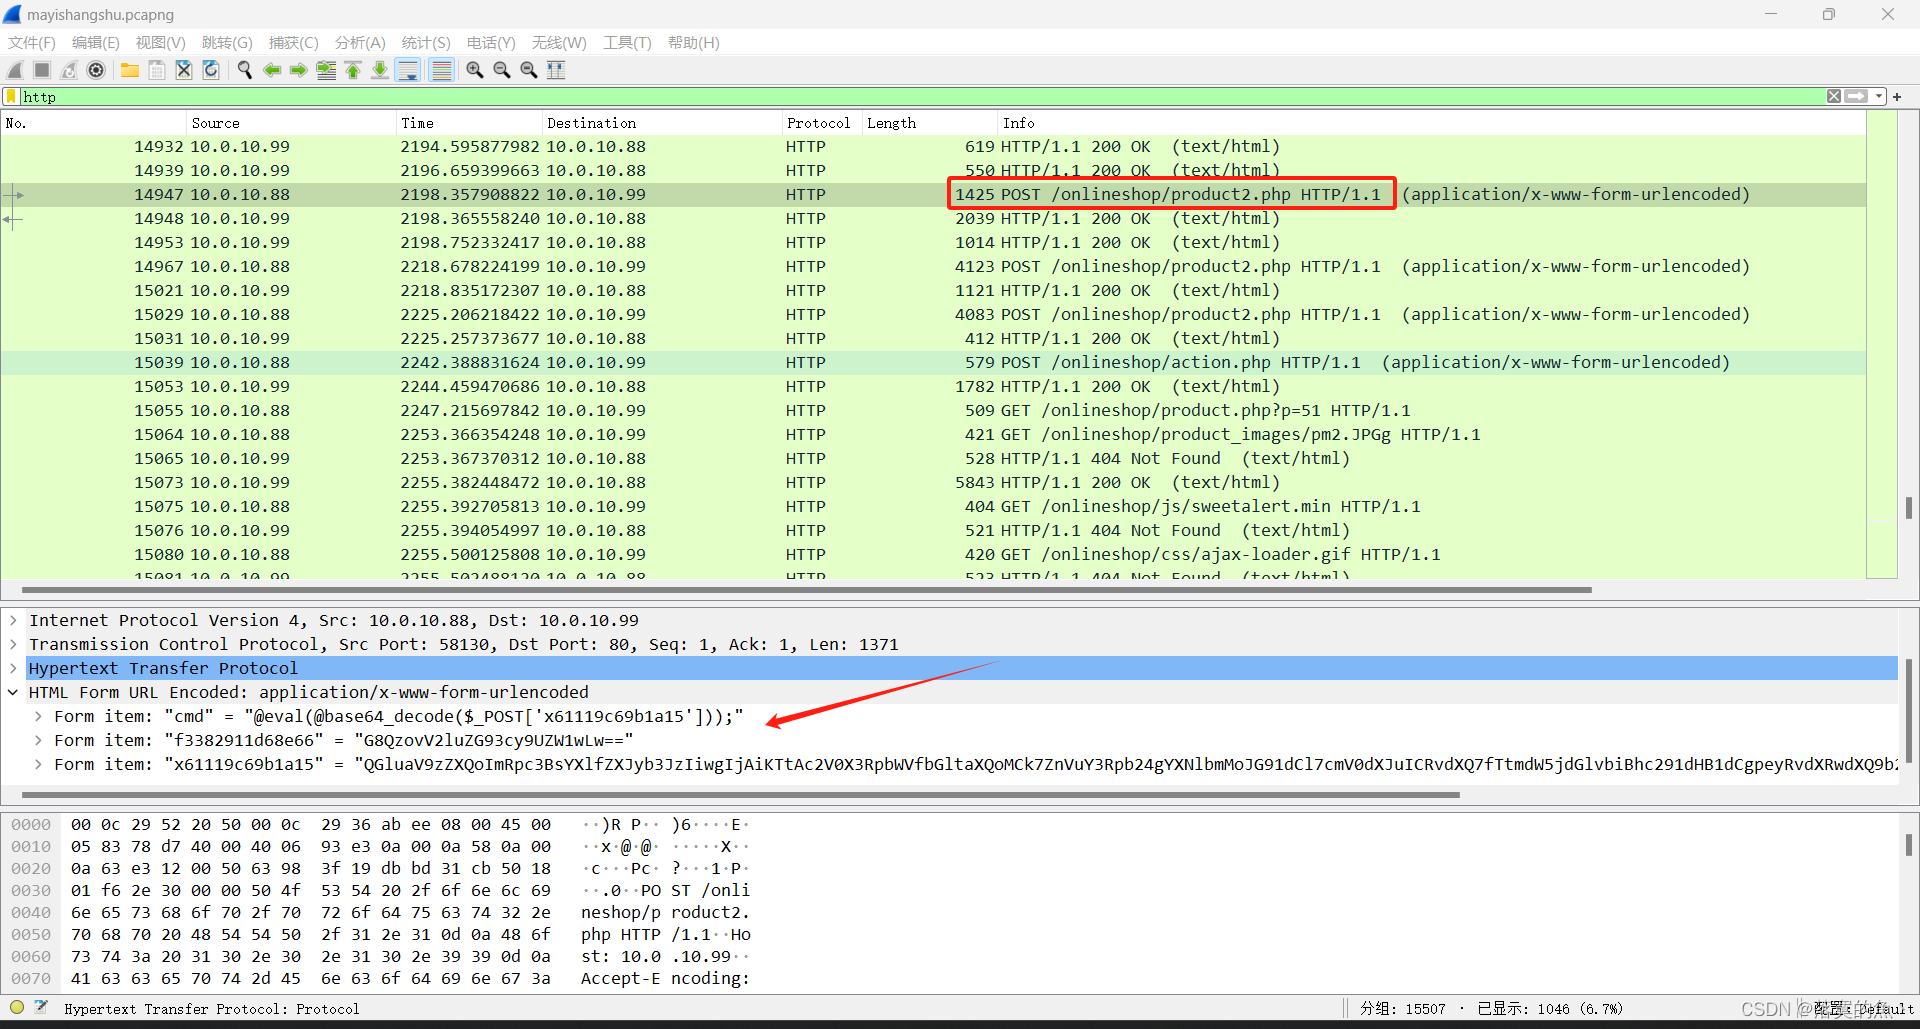
Task: Go back to previous packet arrow
Action: (x=272, y=70)
